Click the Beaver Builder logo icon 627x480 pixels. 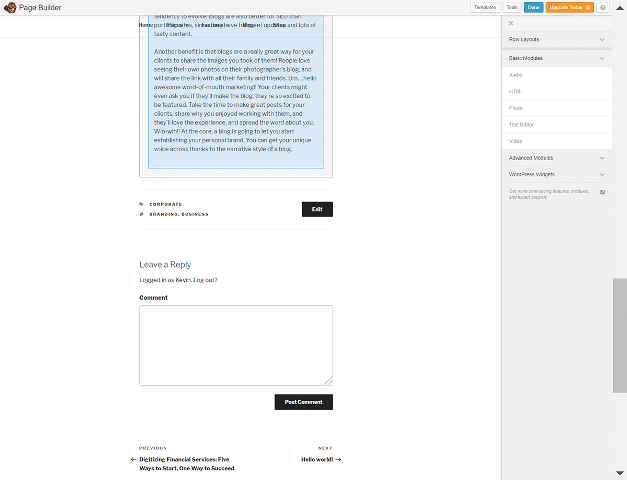[9, 7]
